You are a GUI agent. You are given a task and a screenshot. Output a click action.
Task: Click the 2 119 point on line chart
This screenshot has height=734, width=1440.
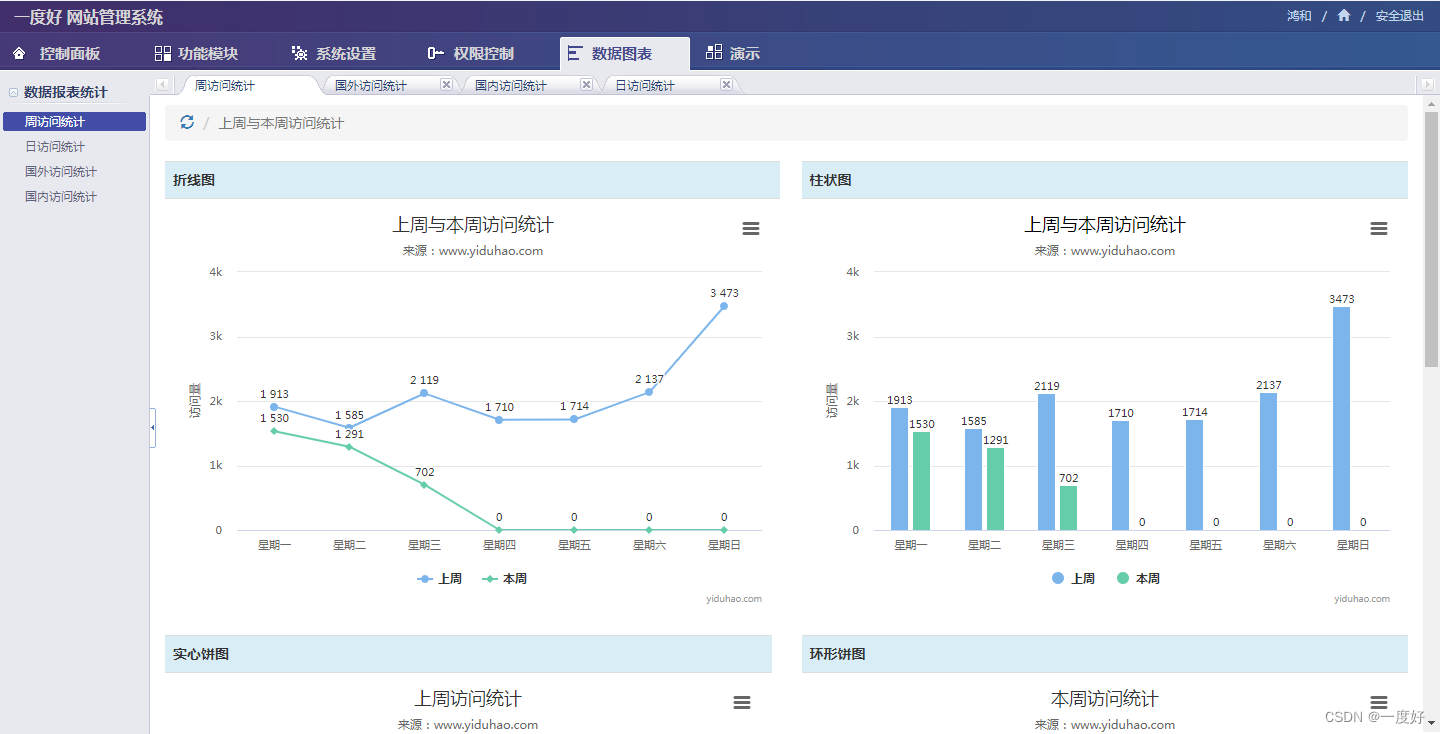pyautogui.click(x=424, y=393)
